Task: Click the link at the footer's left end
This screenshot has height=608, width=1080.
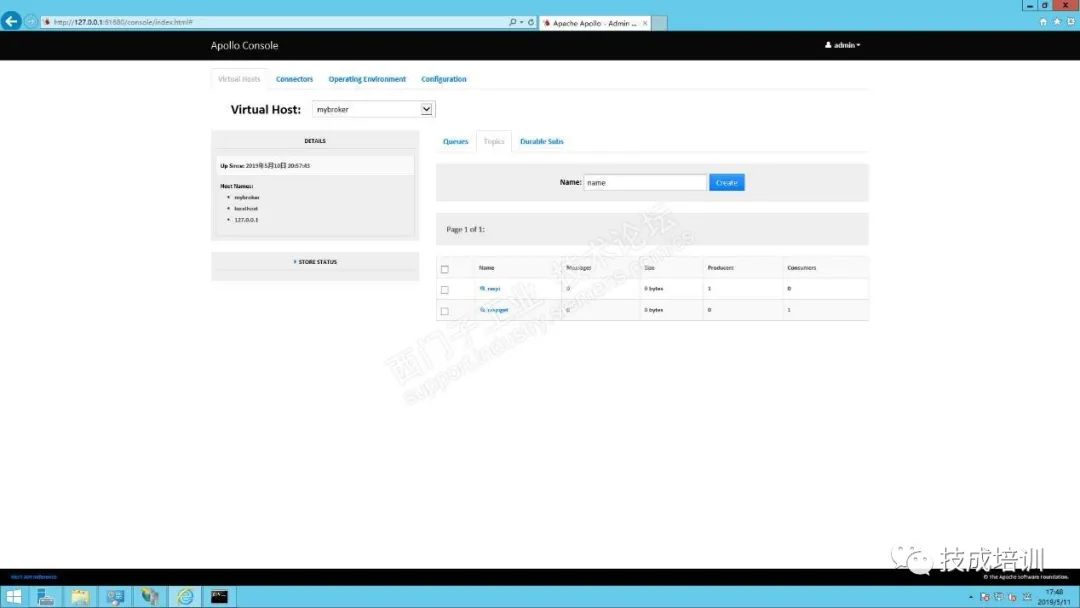Action: click(34, 577)
